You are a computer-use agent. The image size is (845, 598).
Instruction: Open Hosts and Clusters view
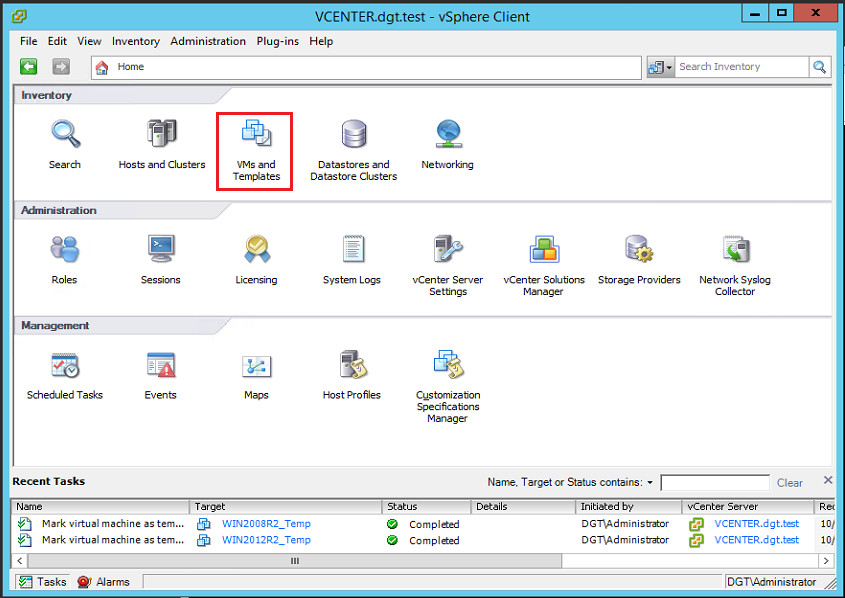click(x=162, y=134)
